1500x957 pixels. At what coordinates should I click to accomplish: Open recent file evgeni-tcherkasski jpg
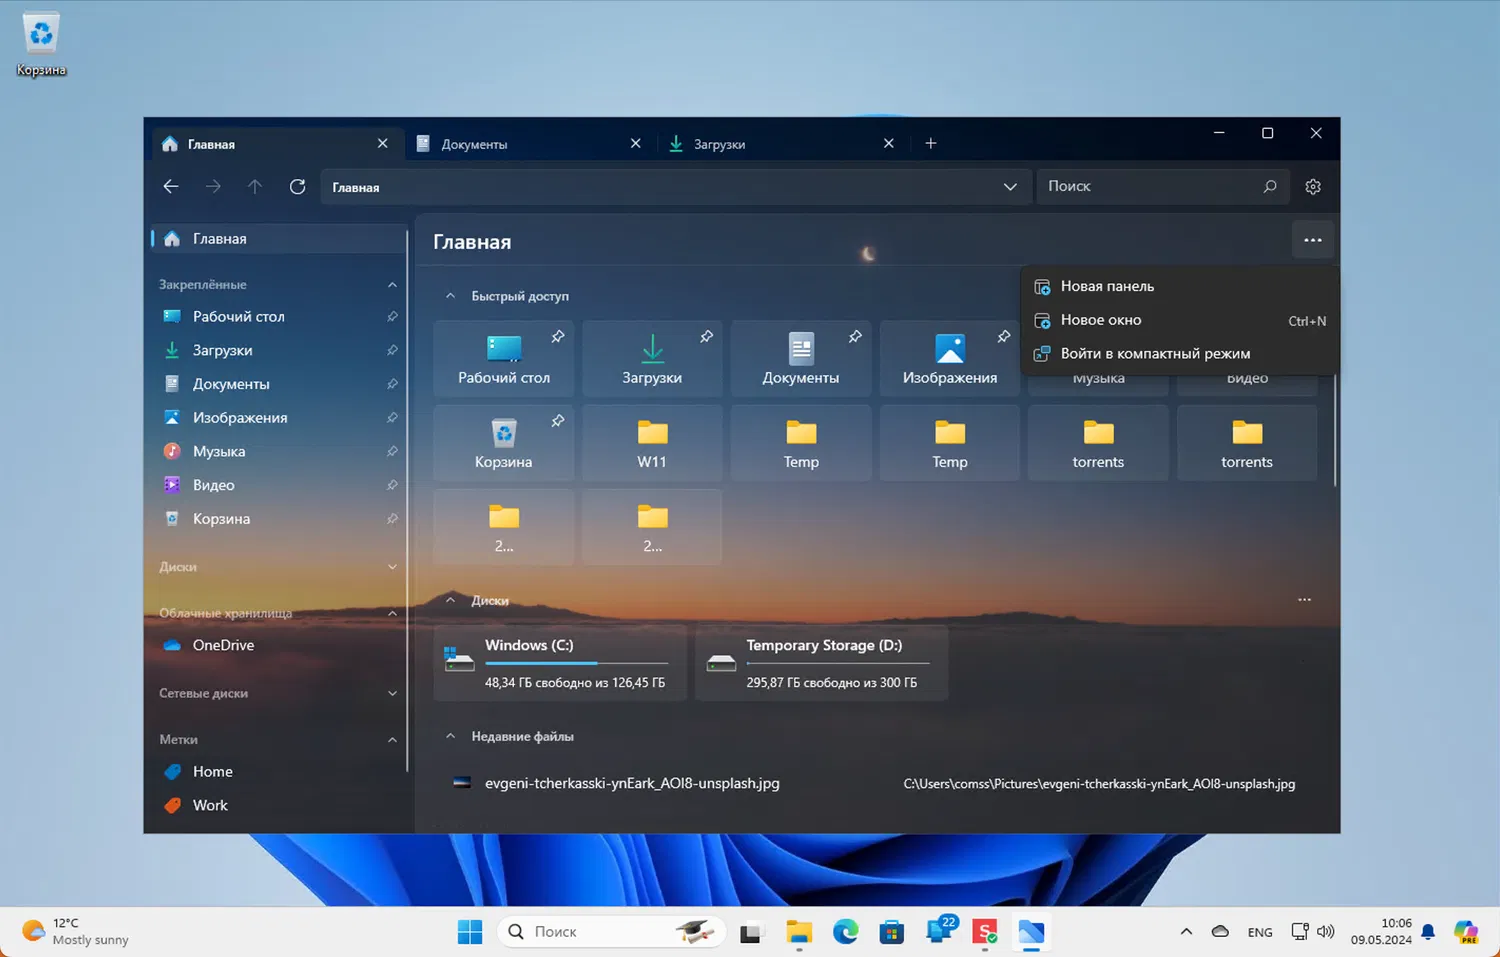pyautogui.click(x=632, y=784)
